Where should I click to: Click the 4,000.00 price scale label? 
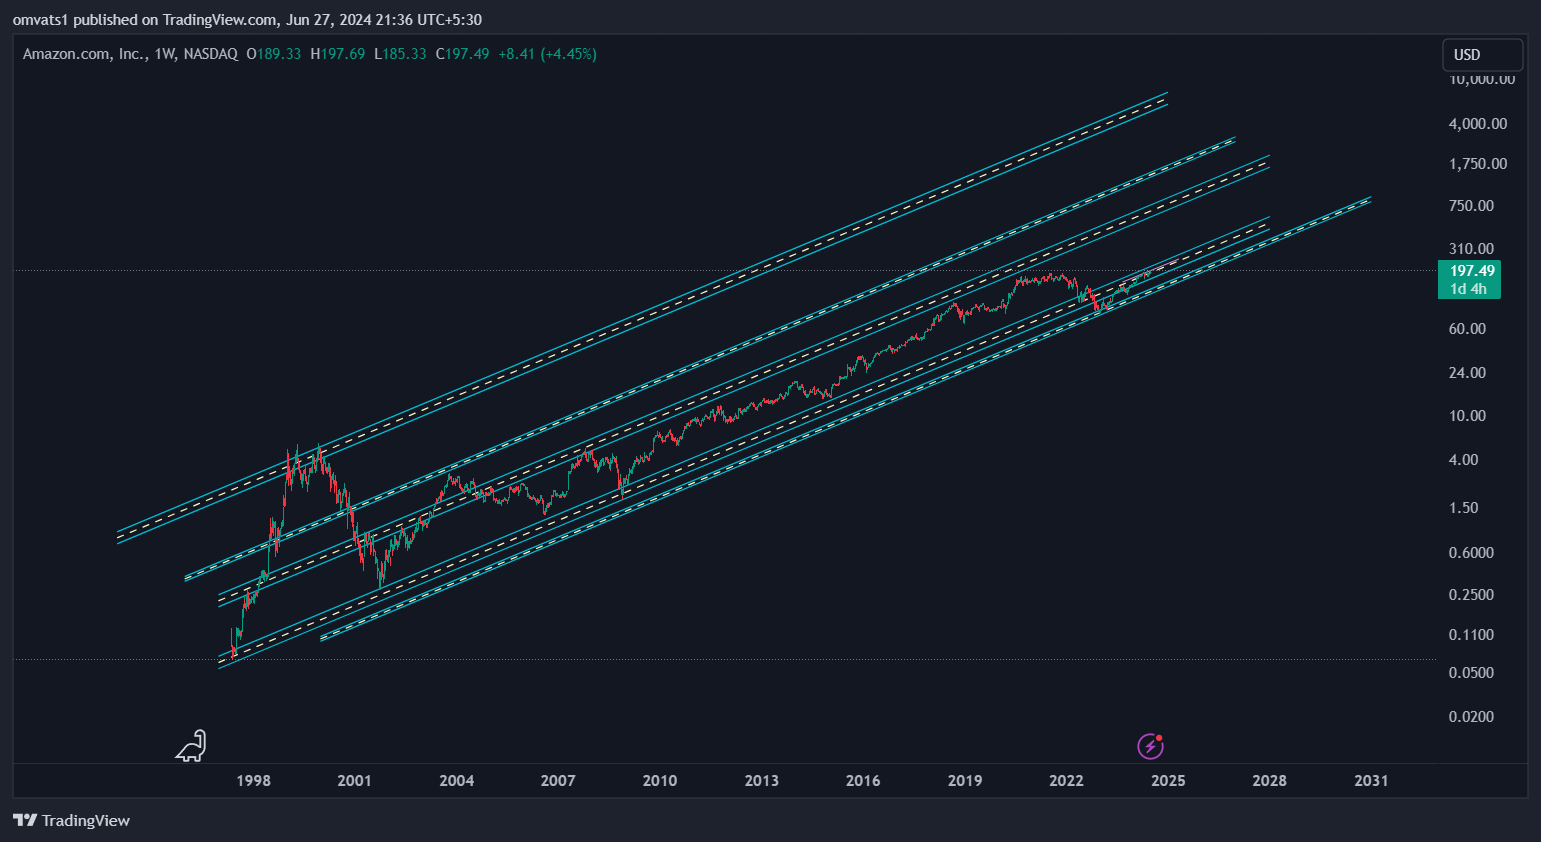coord(1478,124)
